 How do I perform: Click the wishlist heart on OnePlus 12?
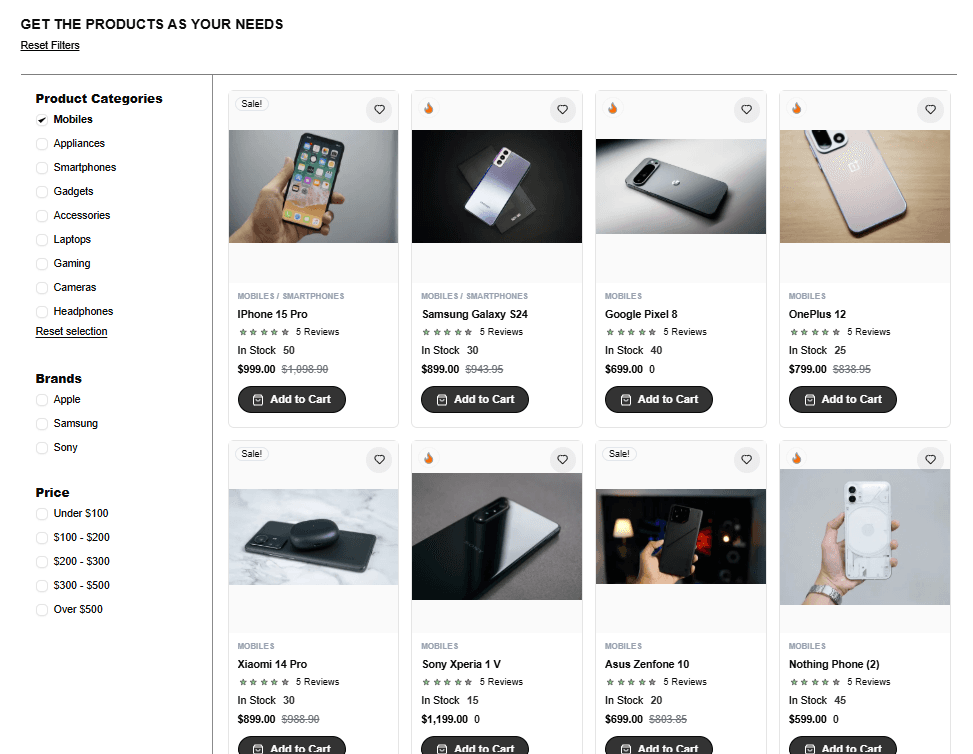coord(931,110)
